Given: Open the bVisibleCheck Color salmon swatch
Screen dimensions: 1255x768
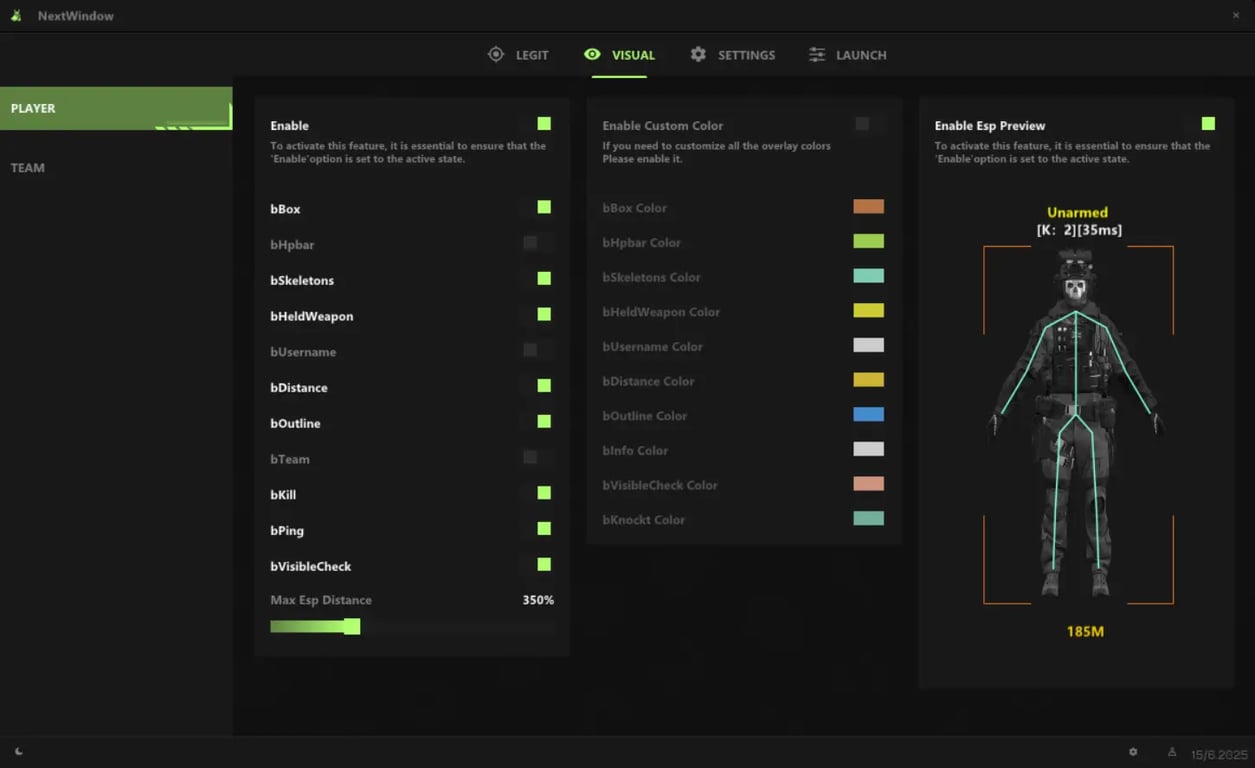Looking at the screenshot, I should [868, 484].
